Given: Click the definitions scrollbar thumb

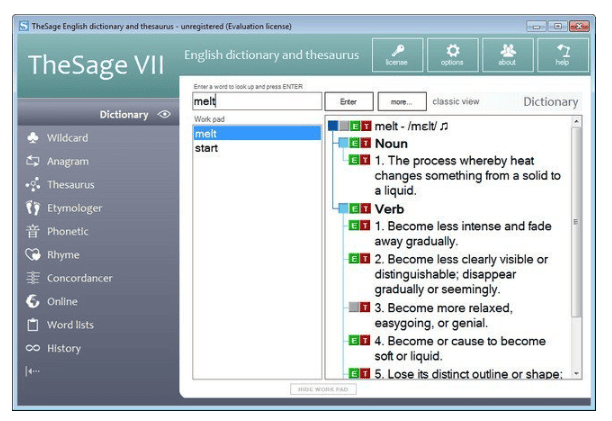Looking at the screenshot, I should tap(576, 222).
